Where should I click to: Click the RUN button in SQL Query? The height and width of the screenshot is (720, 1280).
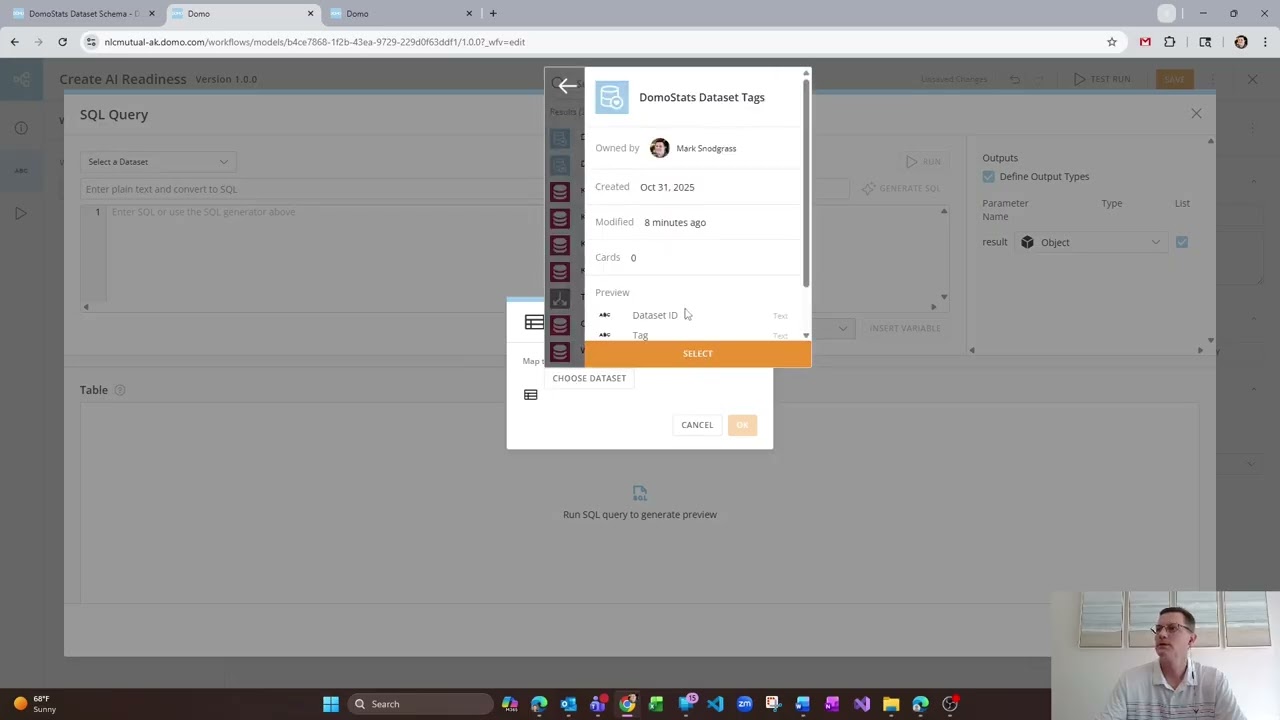[923, 161]
